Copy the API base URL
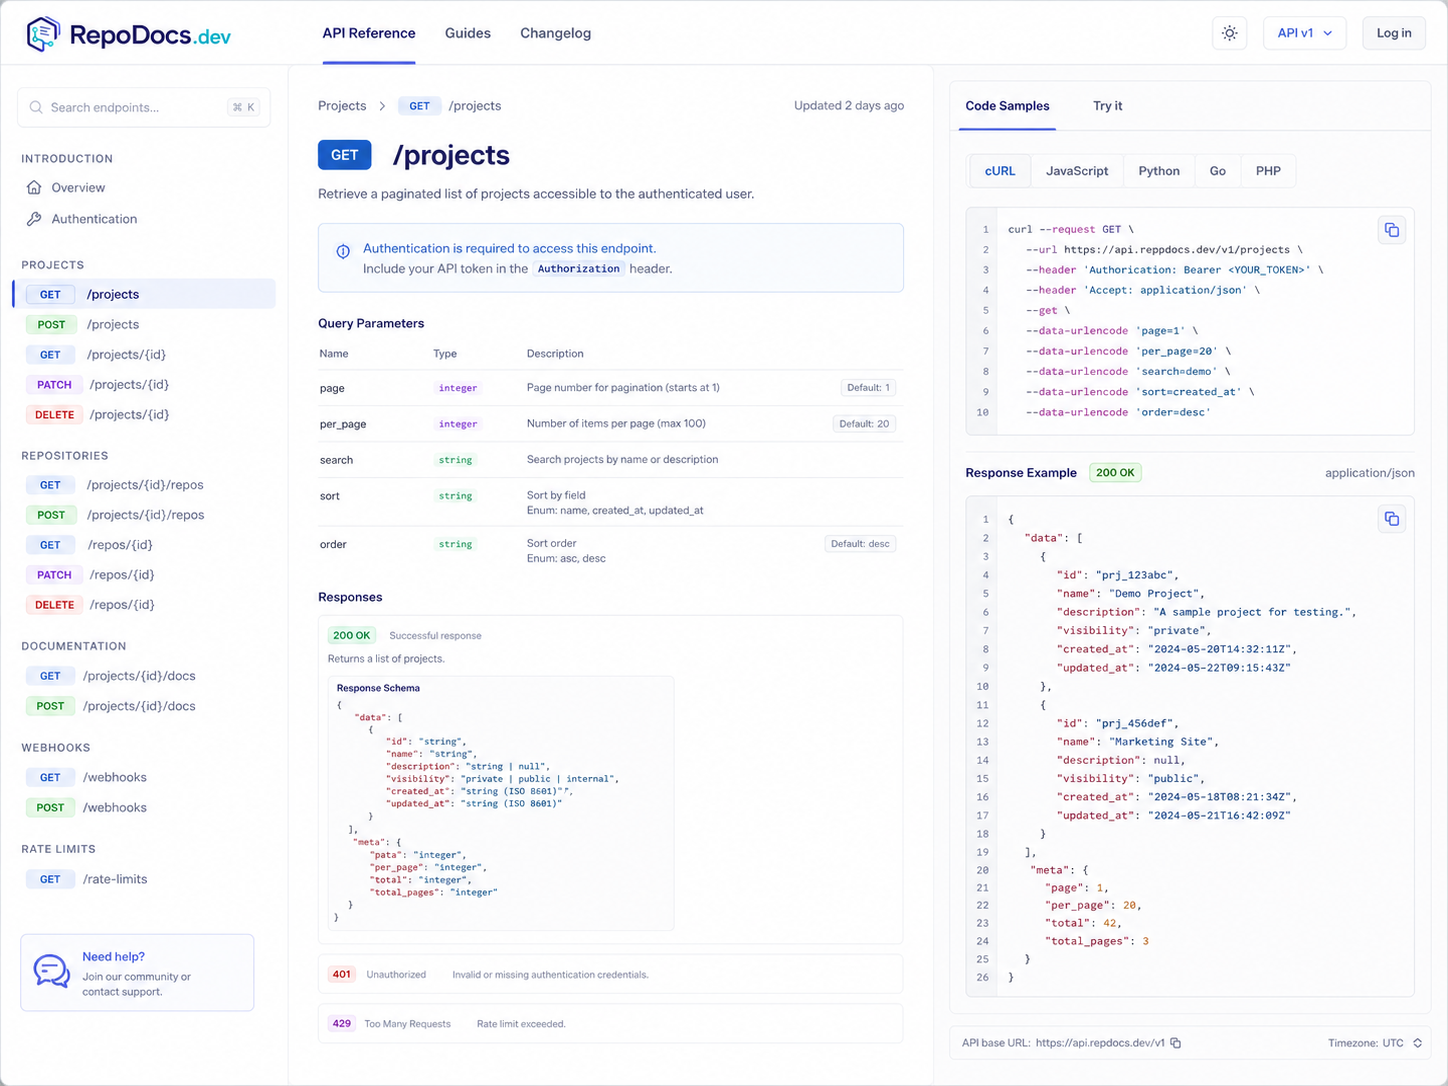1448x1086 pixels. pos(1176,1043)
